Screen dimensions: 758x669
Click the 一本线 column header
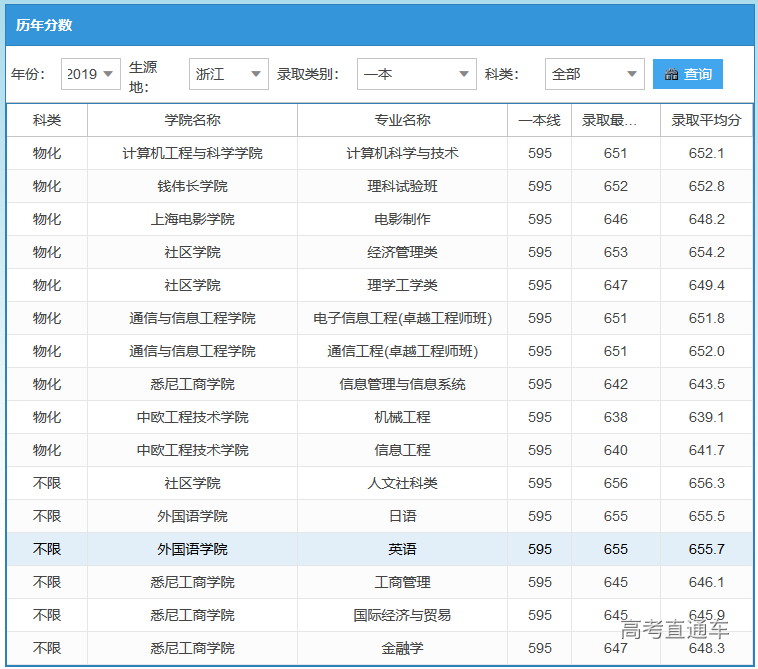coord(540,120)
